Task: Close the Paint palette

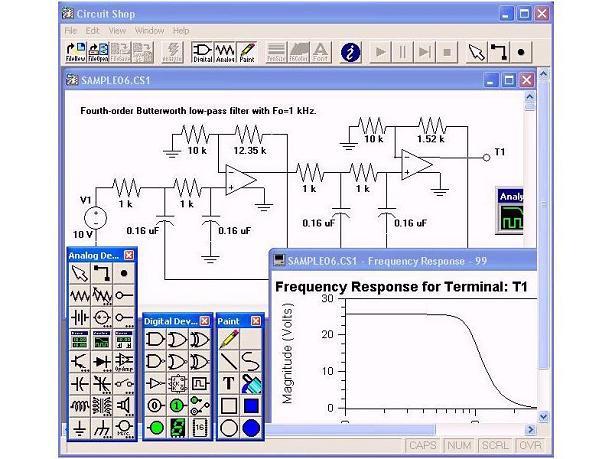Action: click(256, 321)
